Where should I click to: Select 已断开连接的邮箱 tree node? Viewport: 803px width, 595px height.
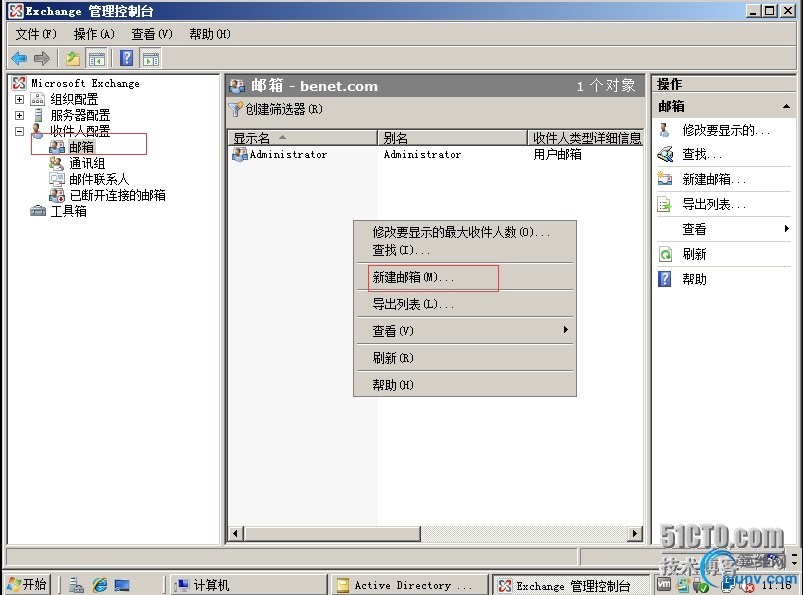(x=117, y=195)
